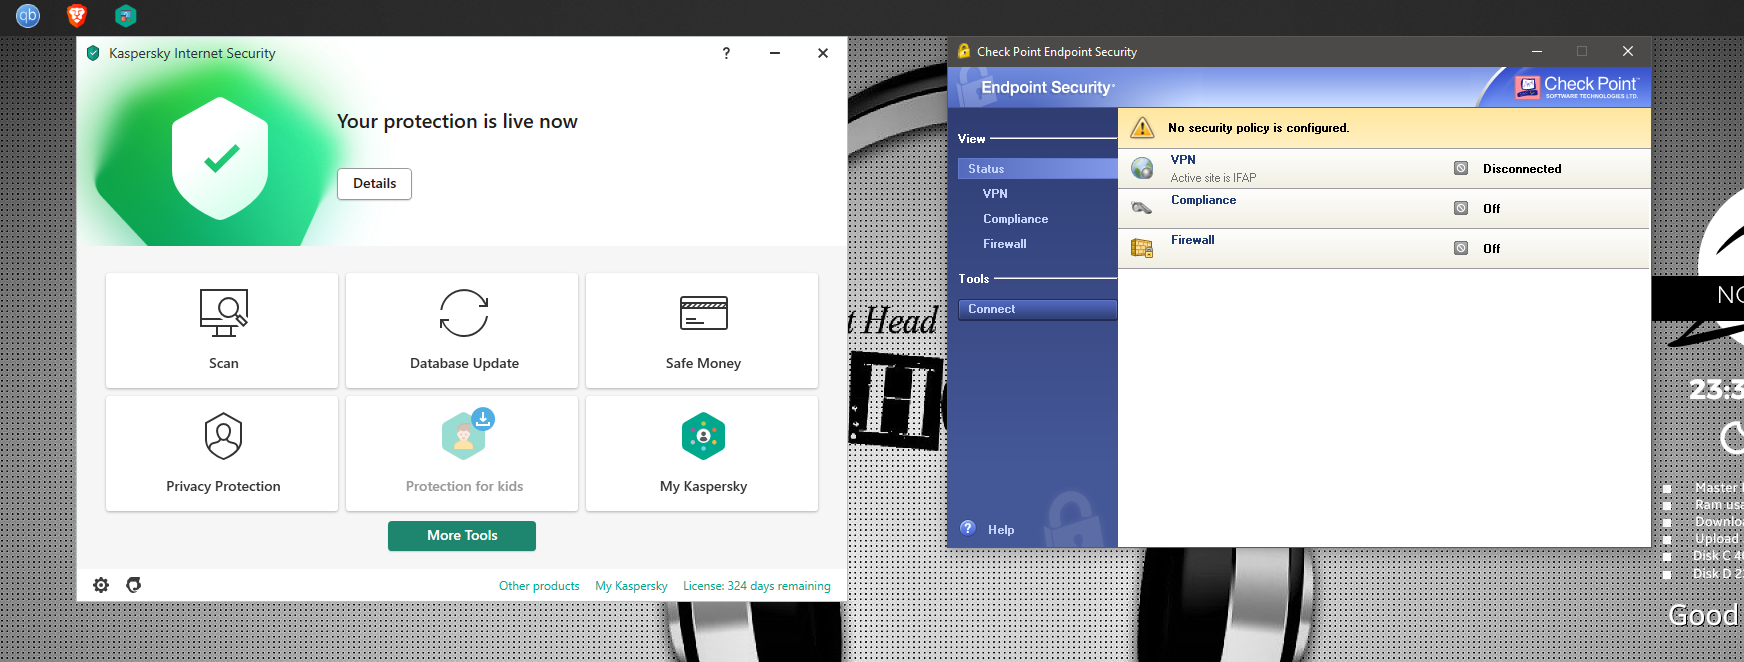Open the Other products link
Screen dimensions: 1744x662
click(539, 586)
